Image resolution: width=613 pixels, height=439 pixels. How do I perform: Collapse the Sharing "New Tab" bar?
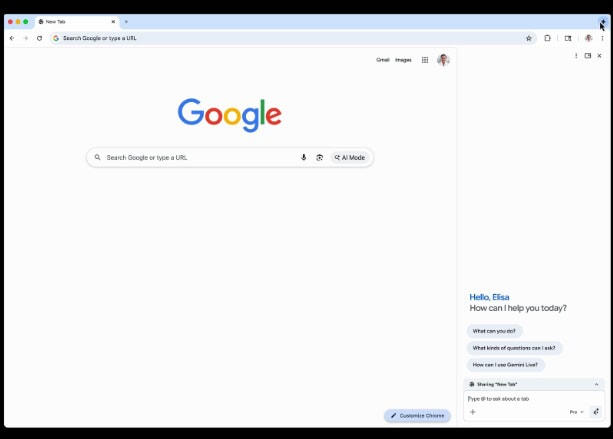597,384
